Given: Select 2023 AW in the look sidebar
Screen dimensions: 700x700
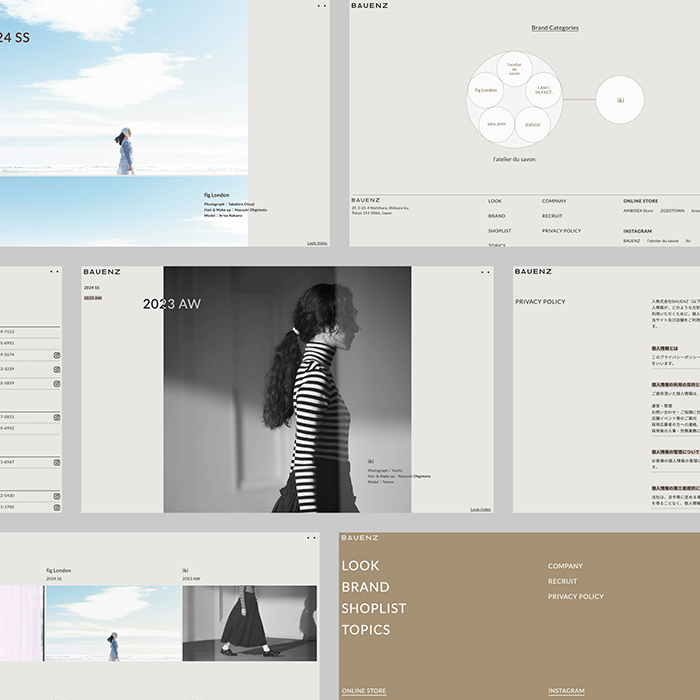Looking at the screenshot, I should pos(93,298).
